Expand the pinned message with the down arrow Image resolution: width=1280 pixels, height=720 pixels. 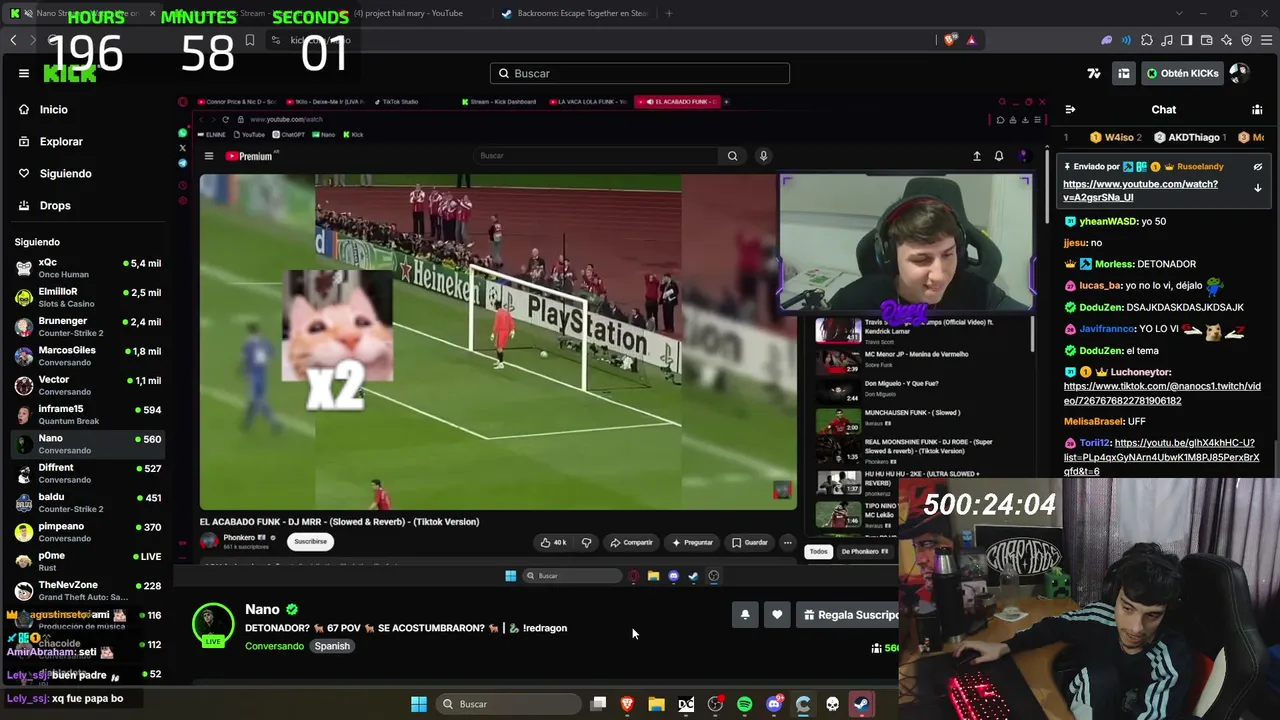1258,188
